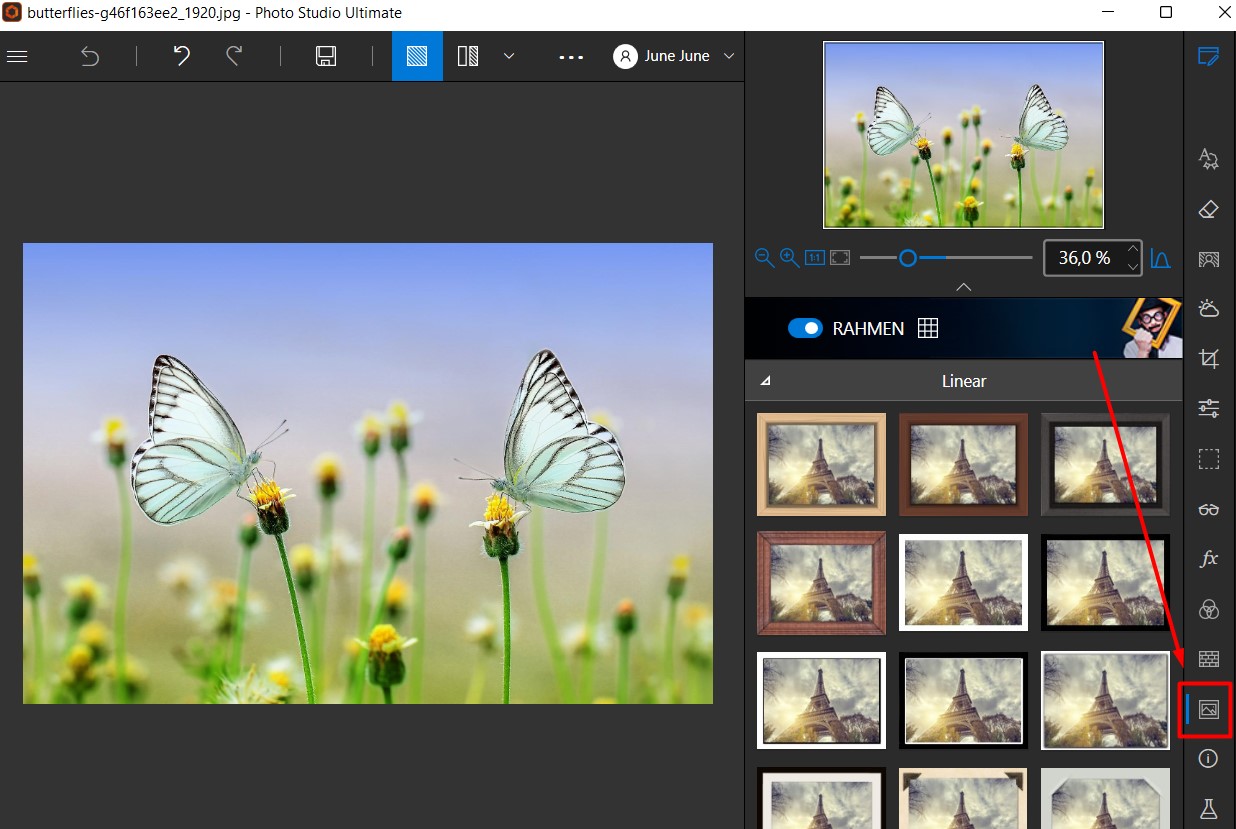The width and height of the screenshot is (1236, 829).
Task: Select the Crop tool
Action: (1209, 358)
